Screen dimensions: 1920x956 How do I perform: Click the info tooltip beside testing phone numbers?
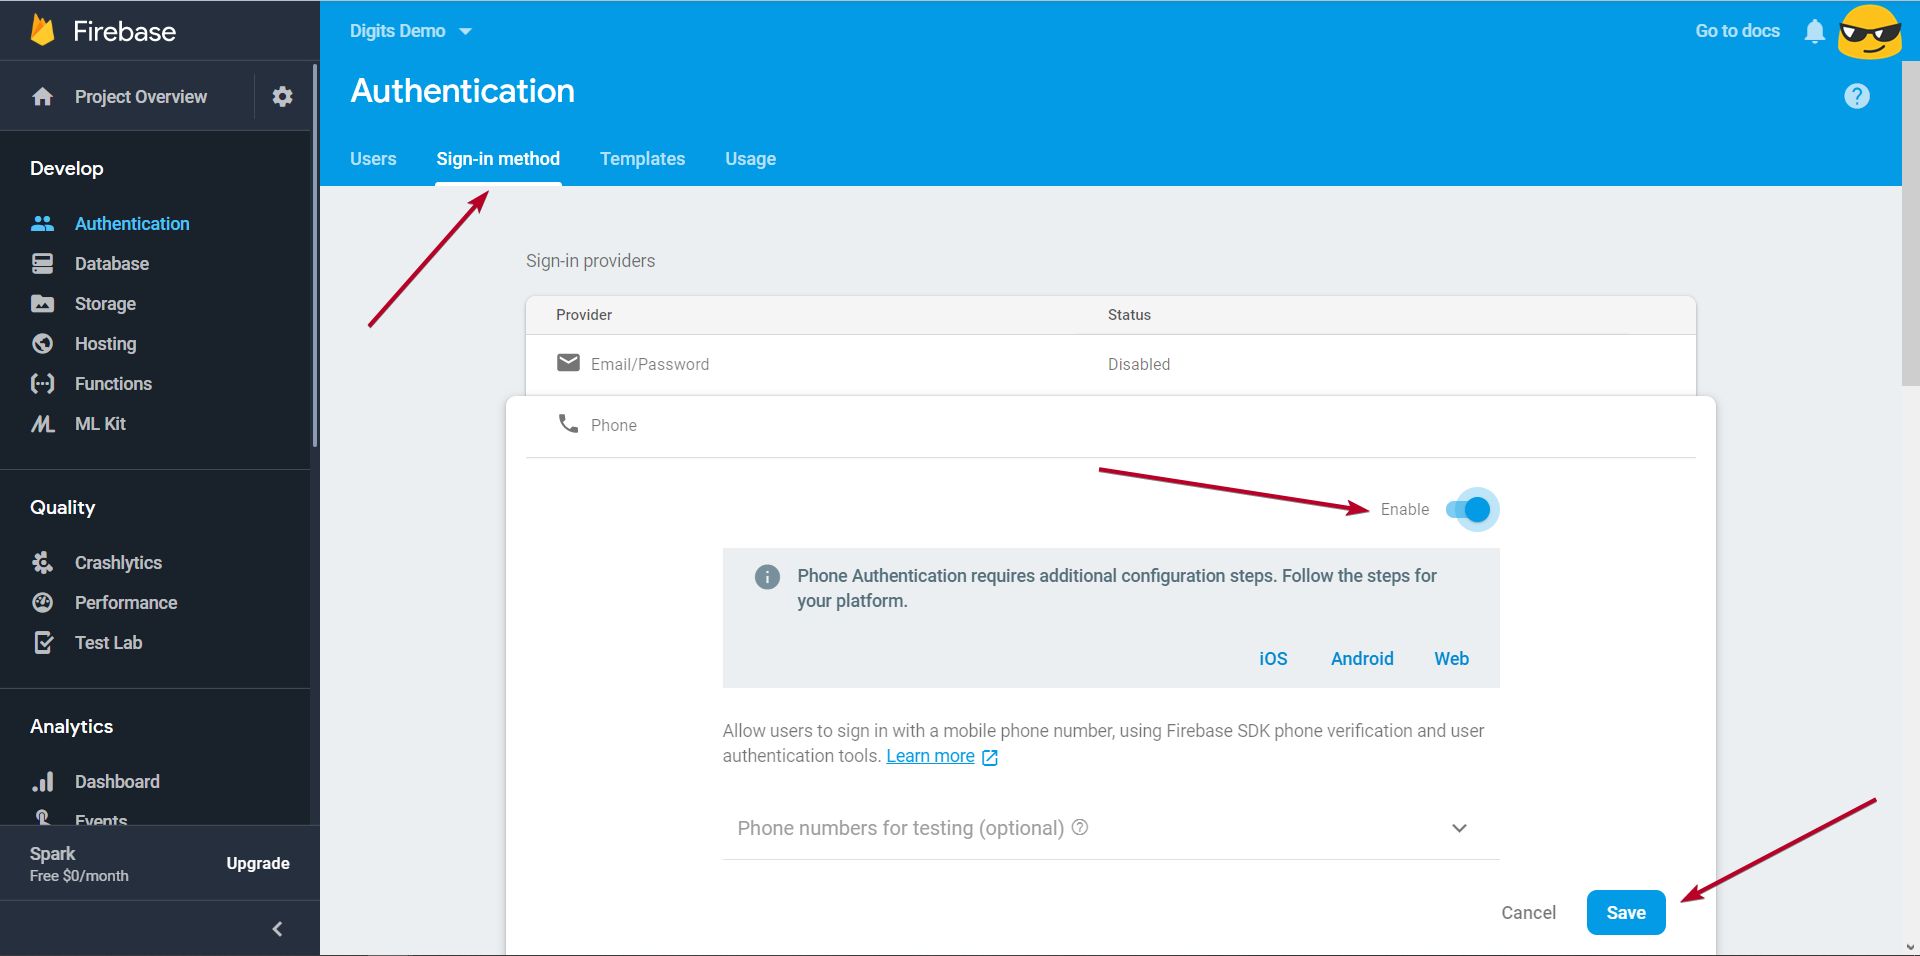click(1080, 827)
